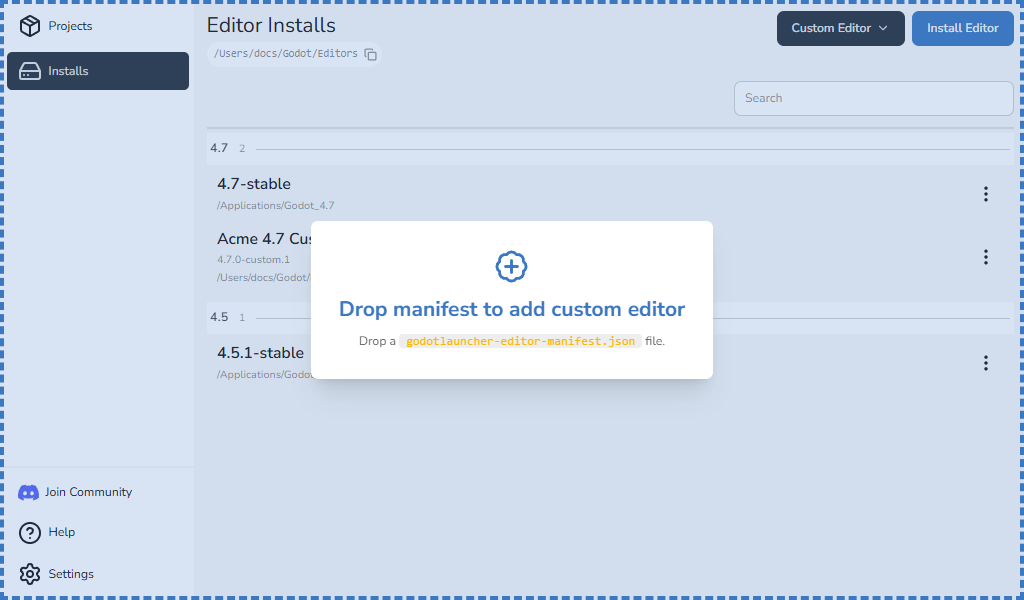Click the 4.7.0-custom.1 version text
Screen dimensions: 1024x600
pos(253,260)
